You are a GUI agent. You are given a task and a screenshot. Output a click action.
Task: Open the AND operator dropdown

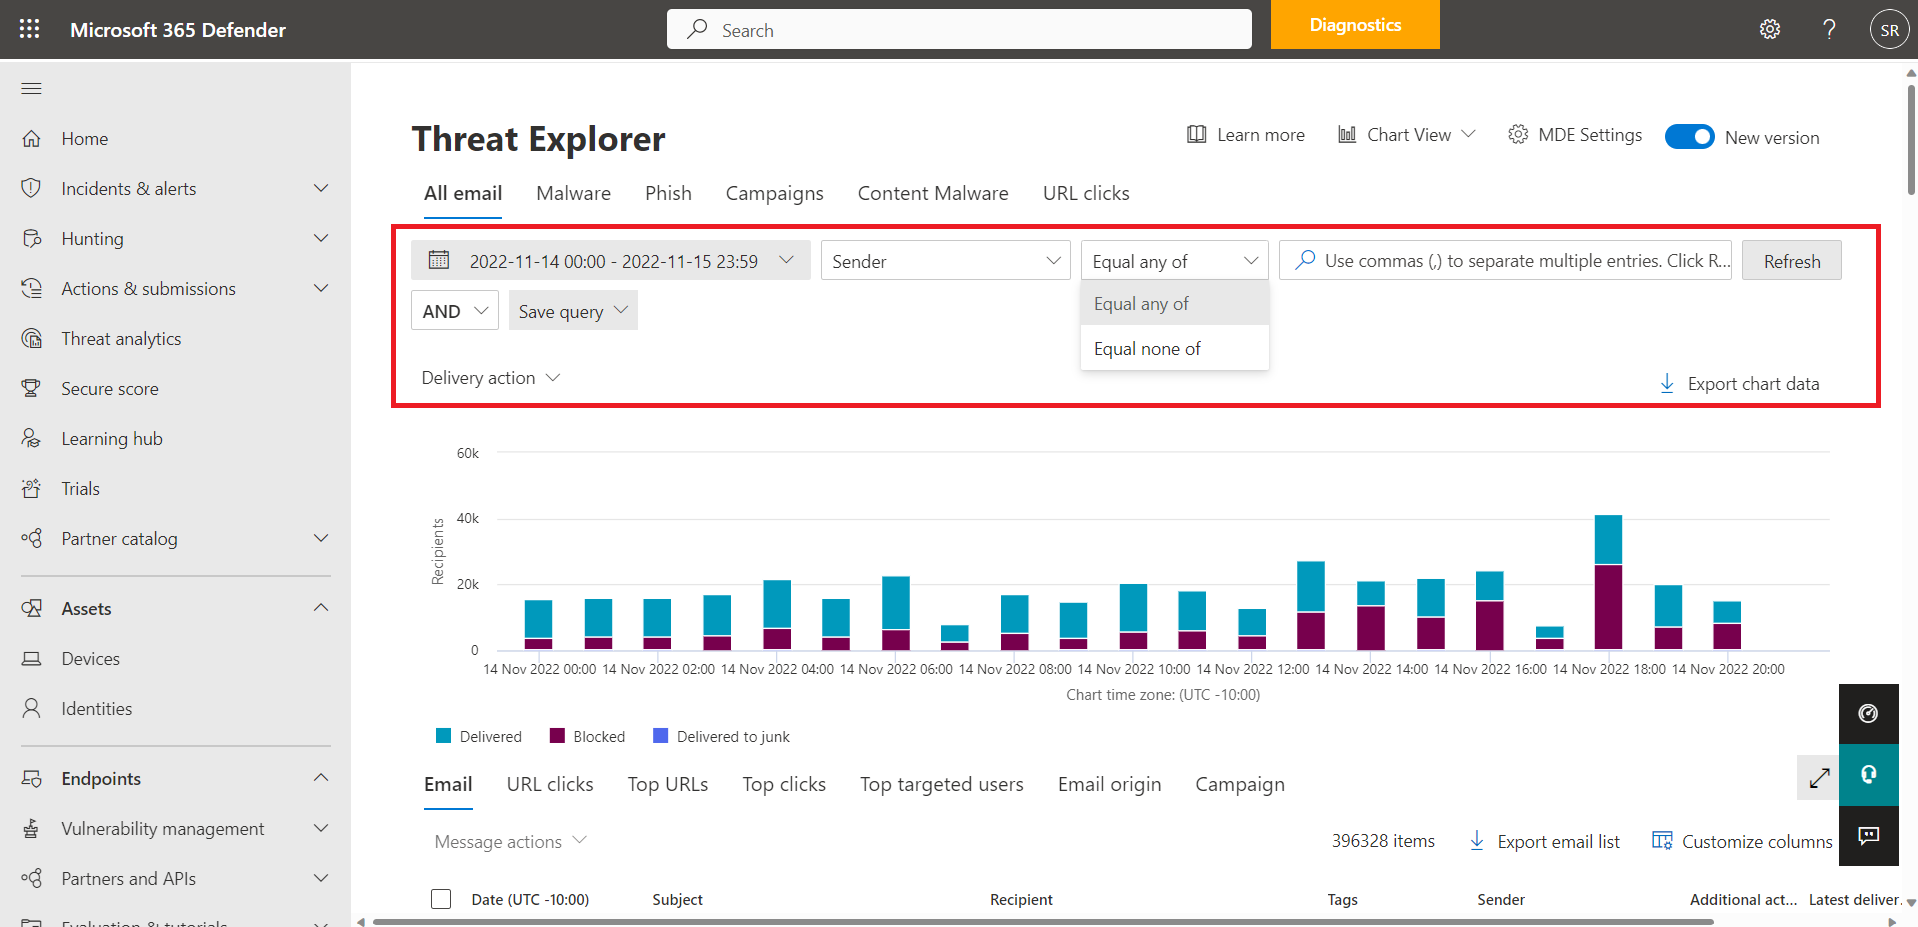(454, 310)
